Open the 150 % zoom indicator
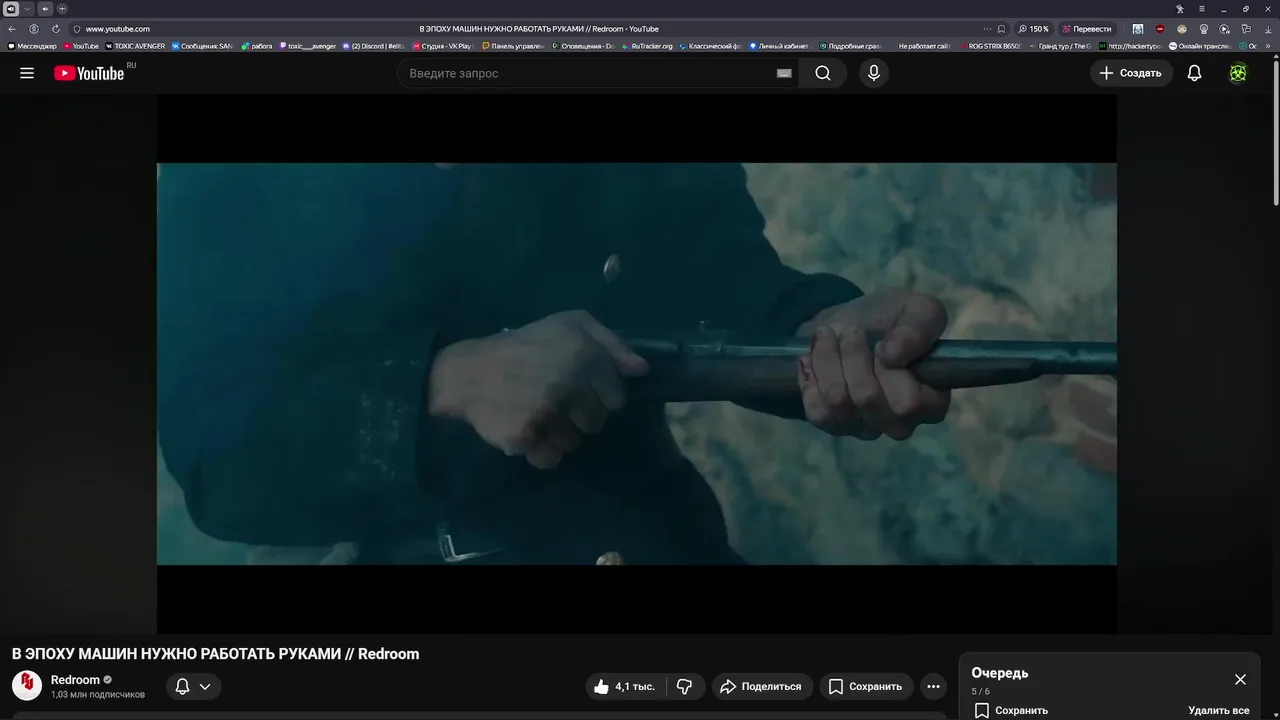1280x720 pixels. pos(1034,29)
